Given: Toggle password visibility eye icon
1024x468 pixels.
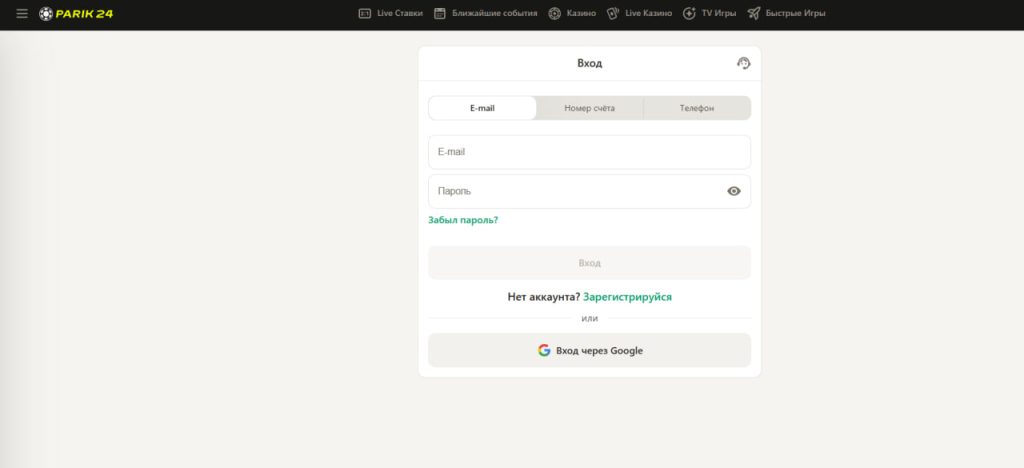Looking at the screenshot, I should coord(734,191).
